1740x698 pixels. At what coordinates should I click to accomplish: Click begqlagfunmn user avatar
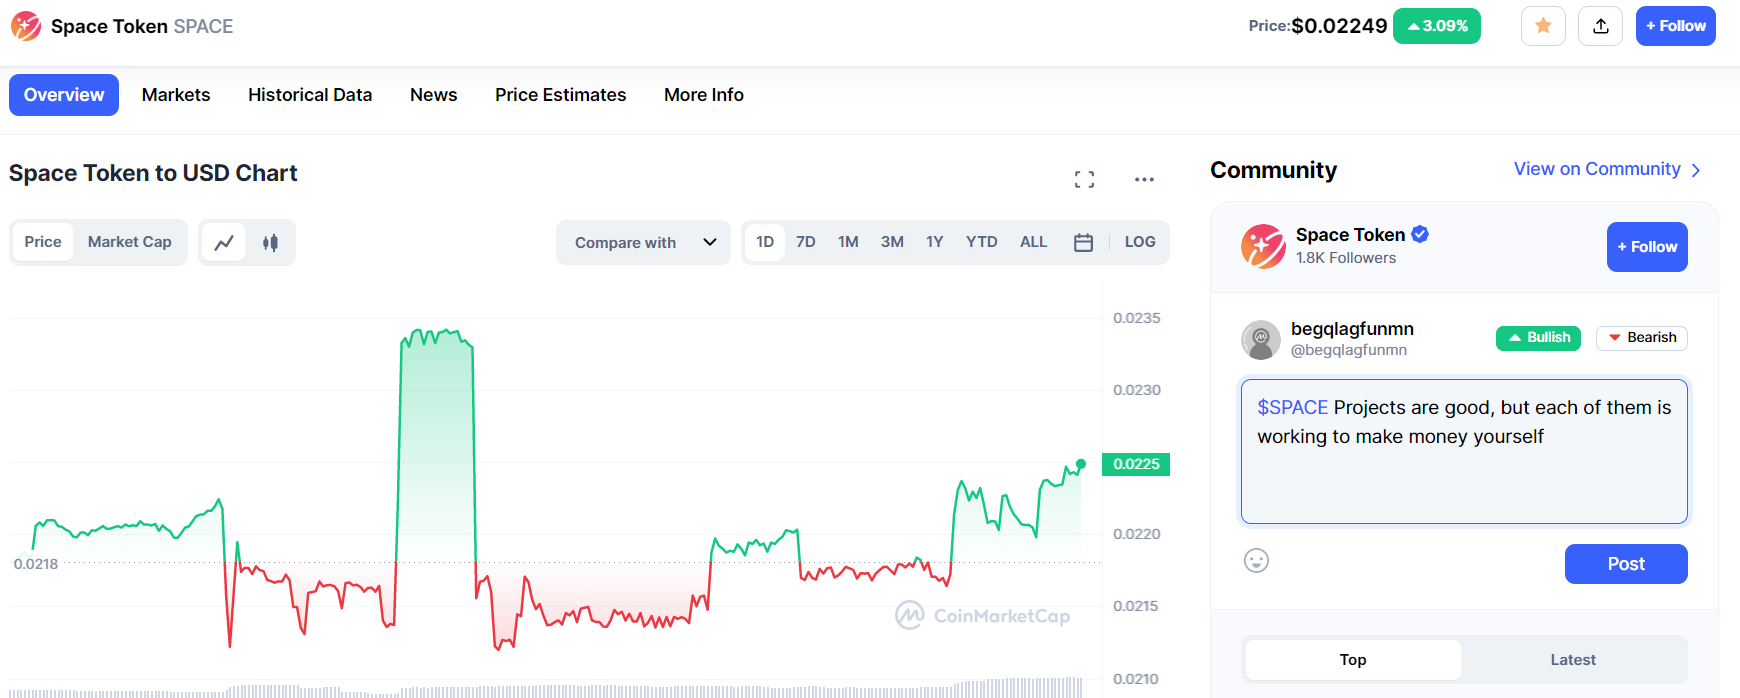click(1261, 340)
